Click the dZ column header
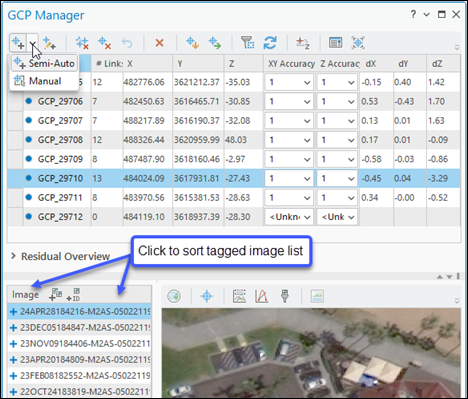The width and height of the screenshot is (468, 399). pyautogui.click(x=443, y=63)
